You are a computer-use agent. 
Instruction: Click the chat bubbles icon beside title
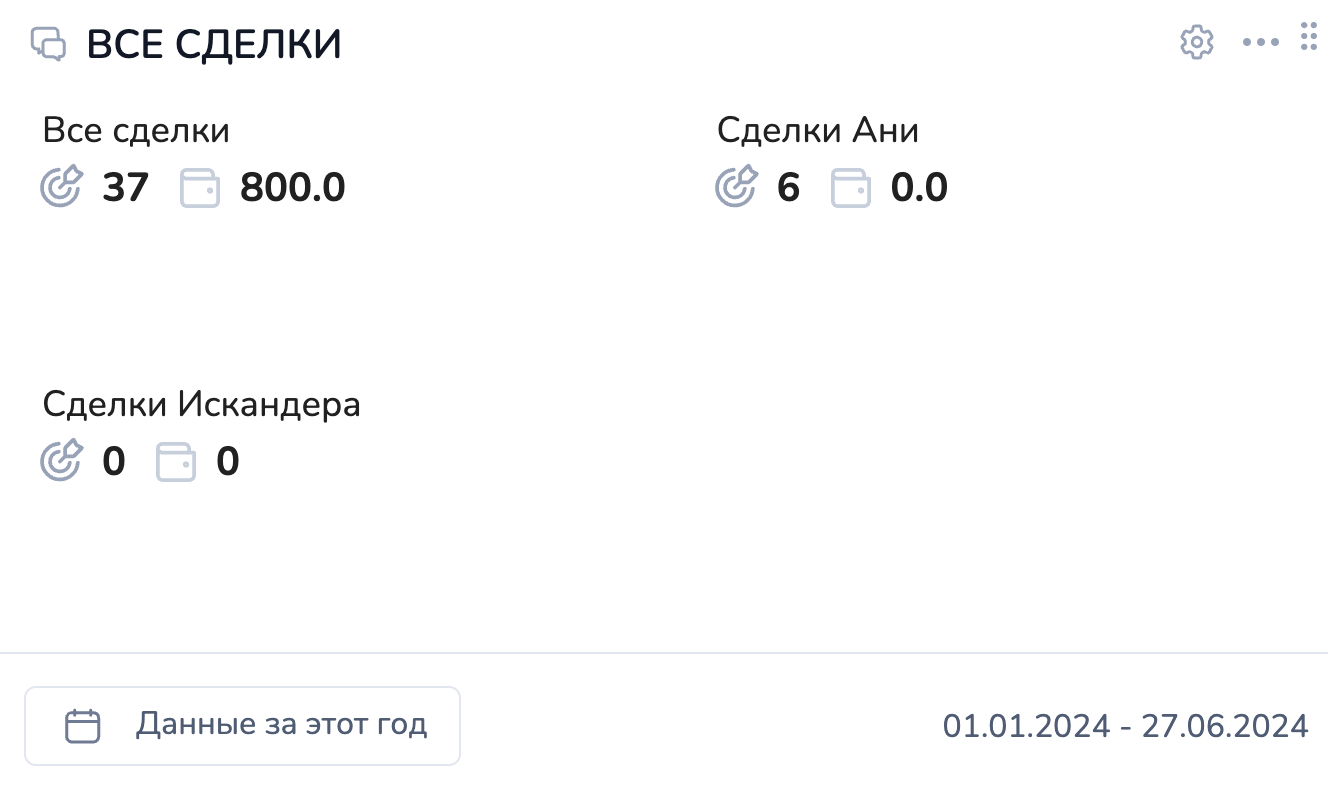(x=49, y=44)
